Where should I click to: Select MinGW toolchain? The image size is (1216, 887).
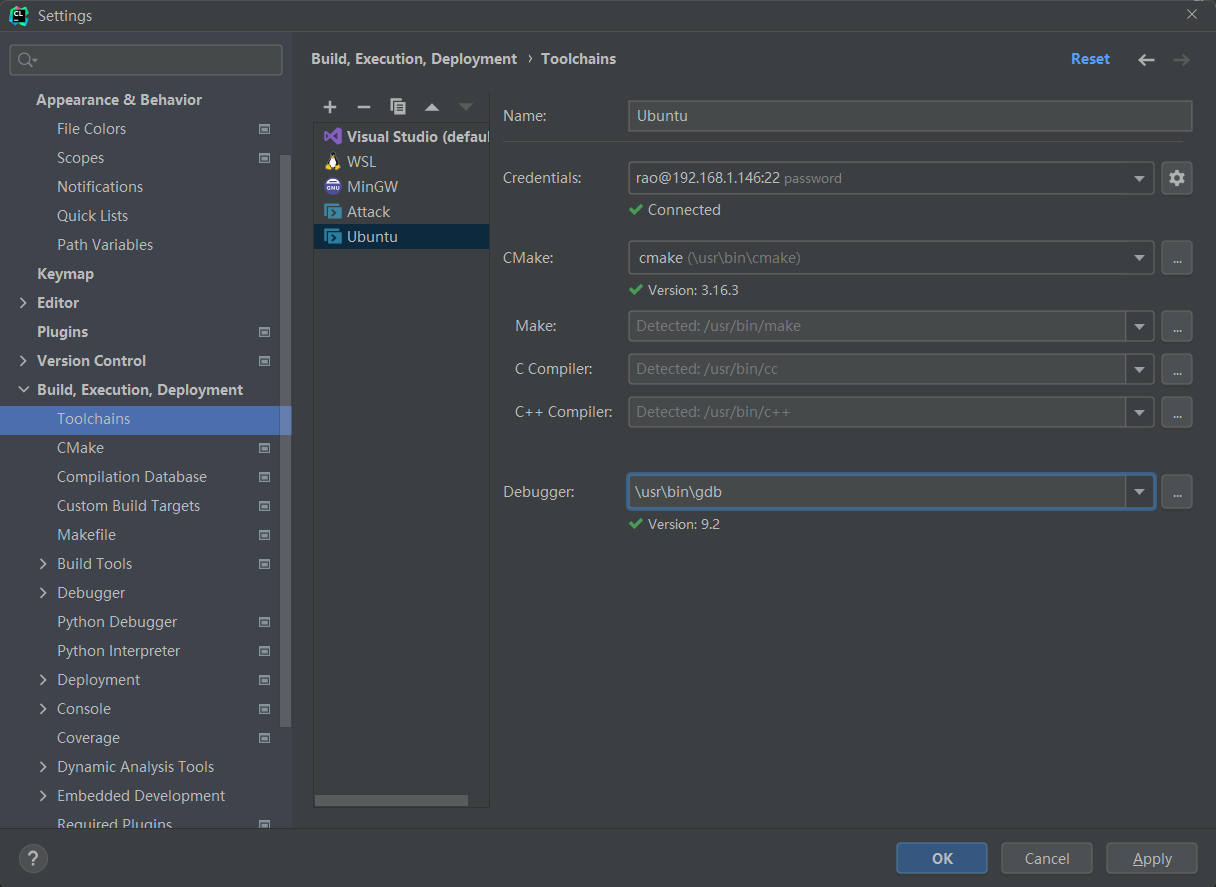tap(402, 186)
